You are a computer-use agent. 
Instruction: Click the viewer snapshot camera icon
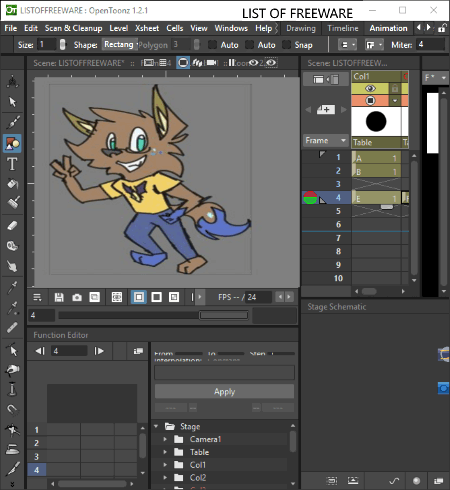point(77,297)
